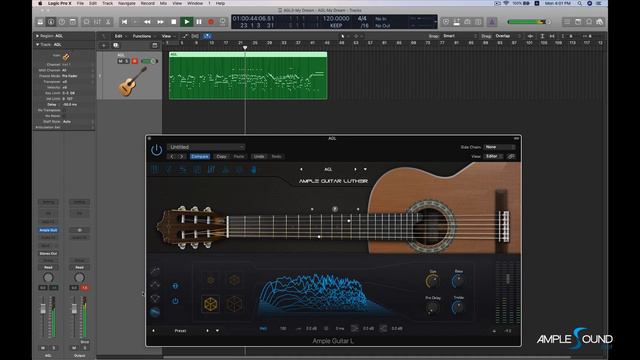Click the Stop transport button
Viewport: 640px width, 360px height.
173,22
